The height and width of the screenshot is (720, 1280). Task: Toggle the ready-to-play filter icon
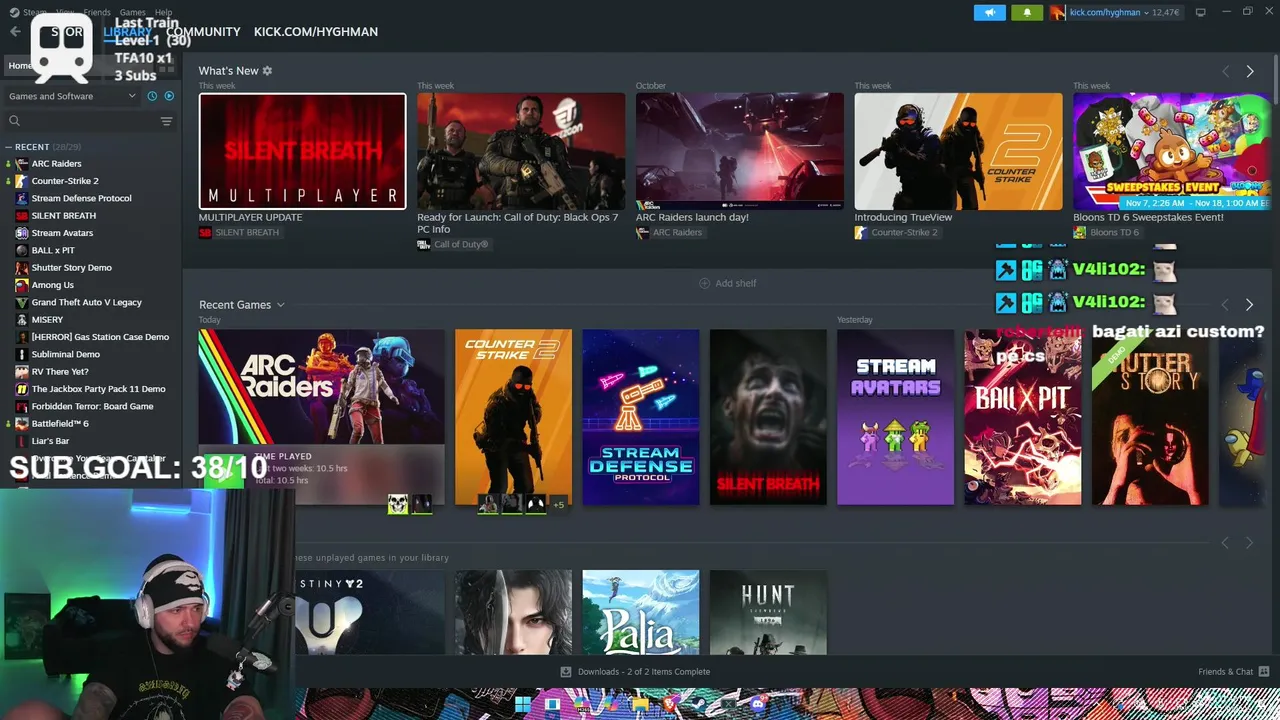tap(169, 96)
